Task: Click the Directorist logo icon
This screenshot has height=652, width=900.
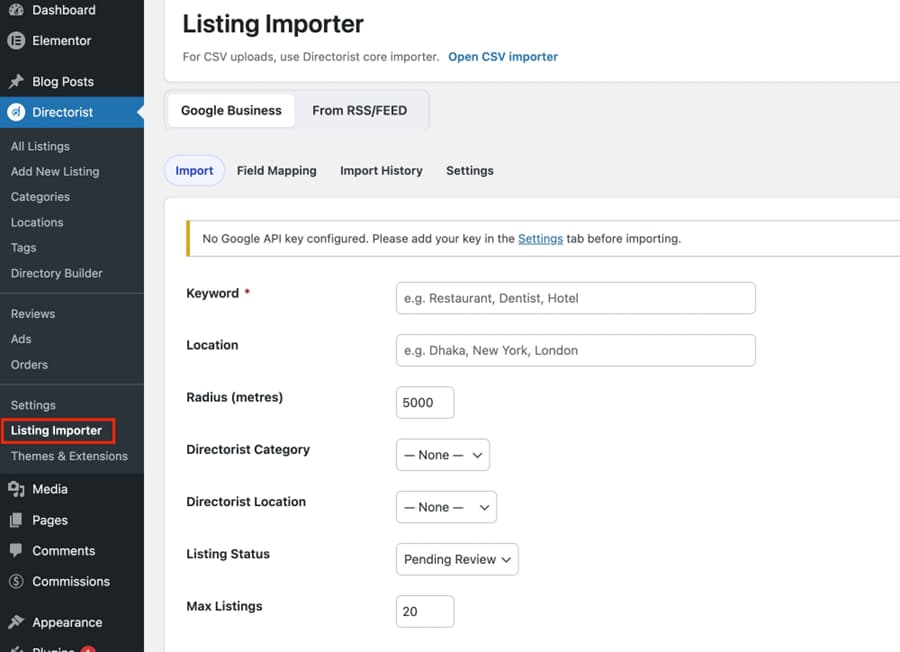Action: coord(16,112)
